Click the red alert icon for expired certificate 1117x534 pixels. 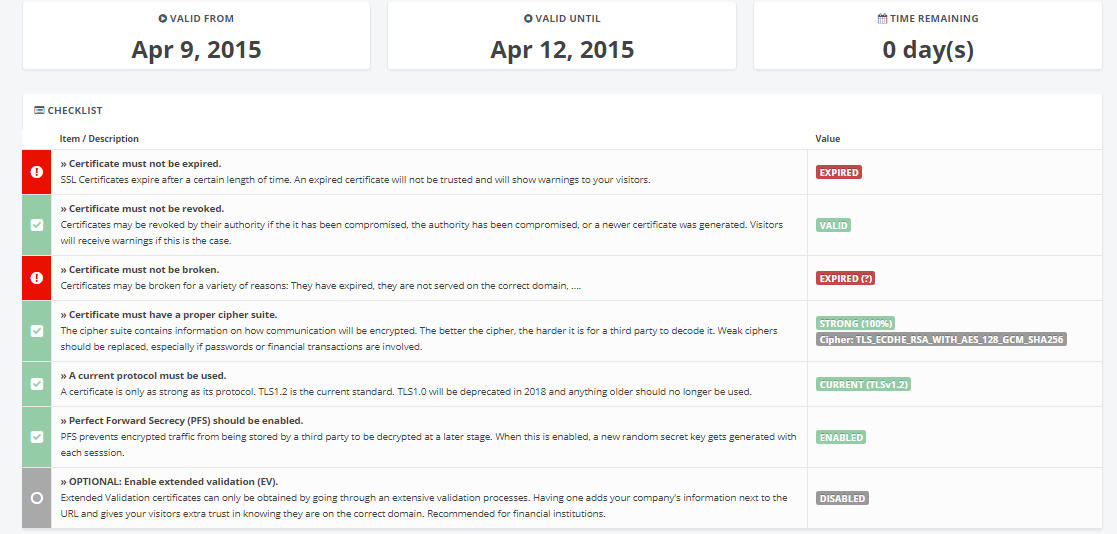tap(37, 172)
